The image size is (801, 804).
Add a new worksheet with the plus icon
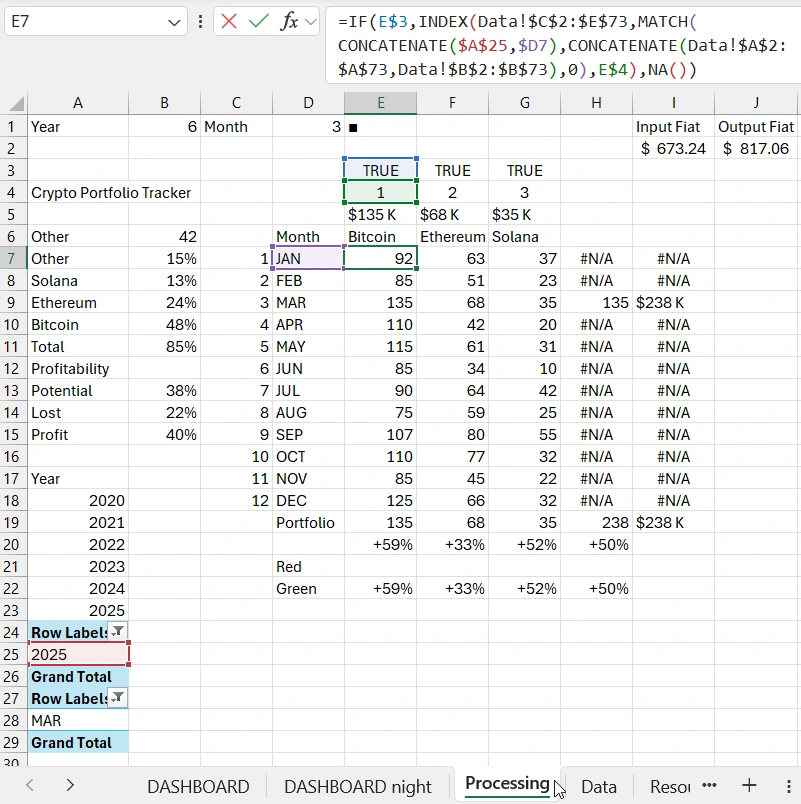pyautogui.click(x=748, y=786)
